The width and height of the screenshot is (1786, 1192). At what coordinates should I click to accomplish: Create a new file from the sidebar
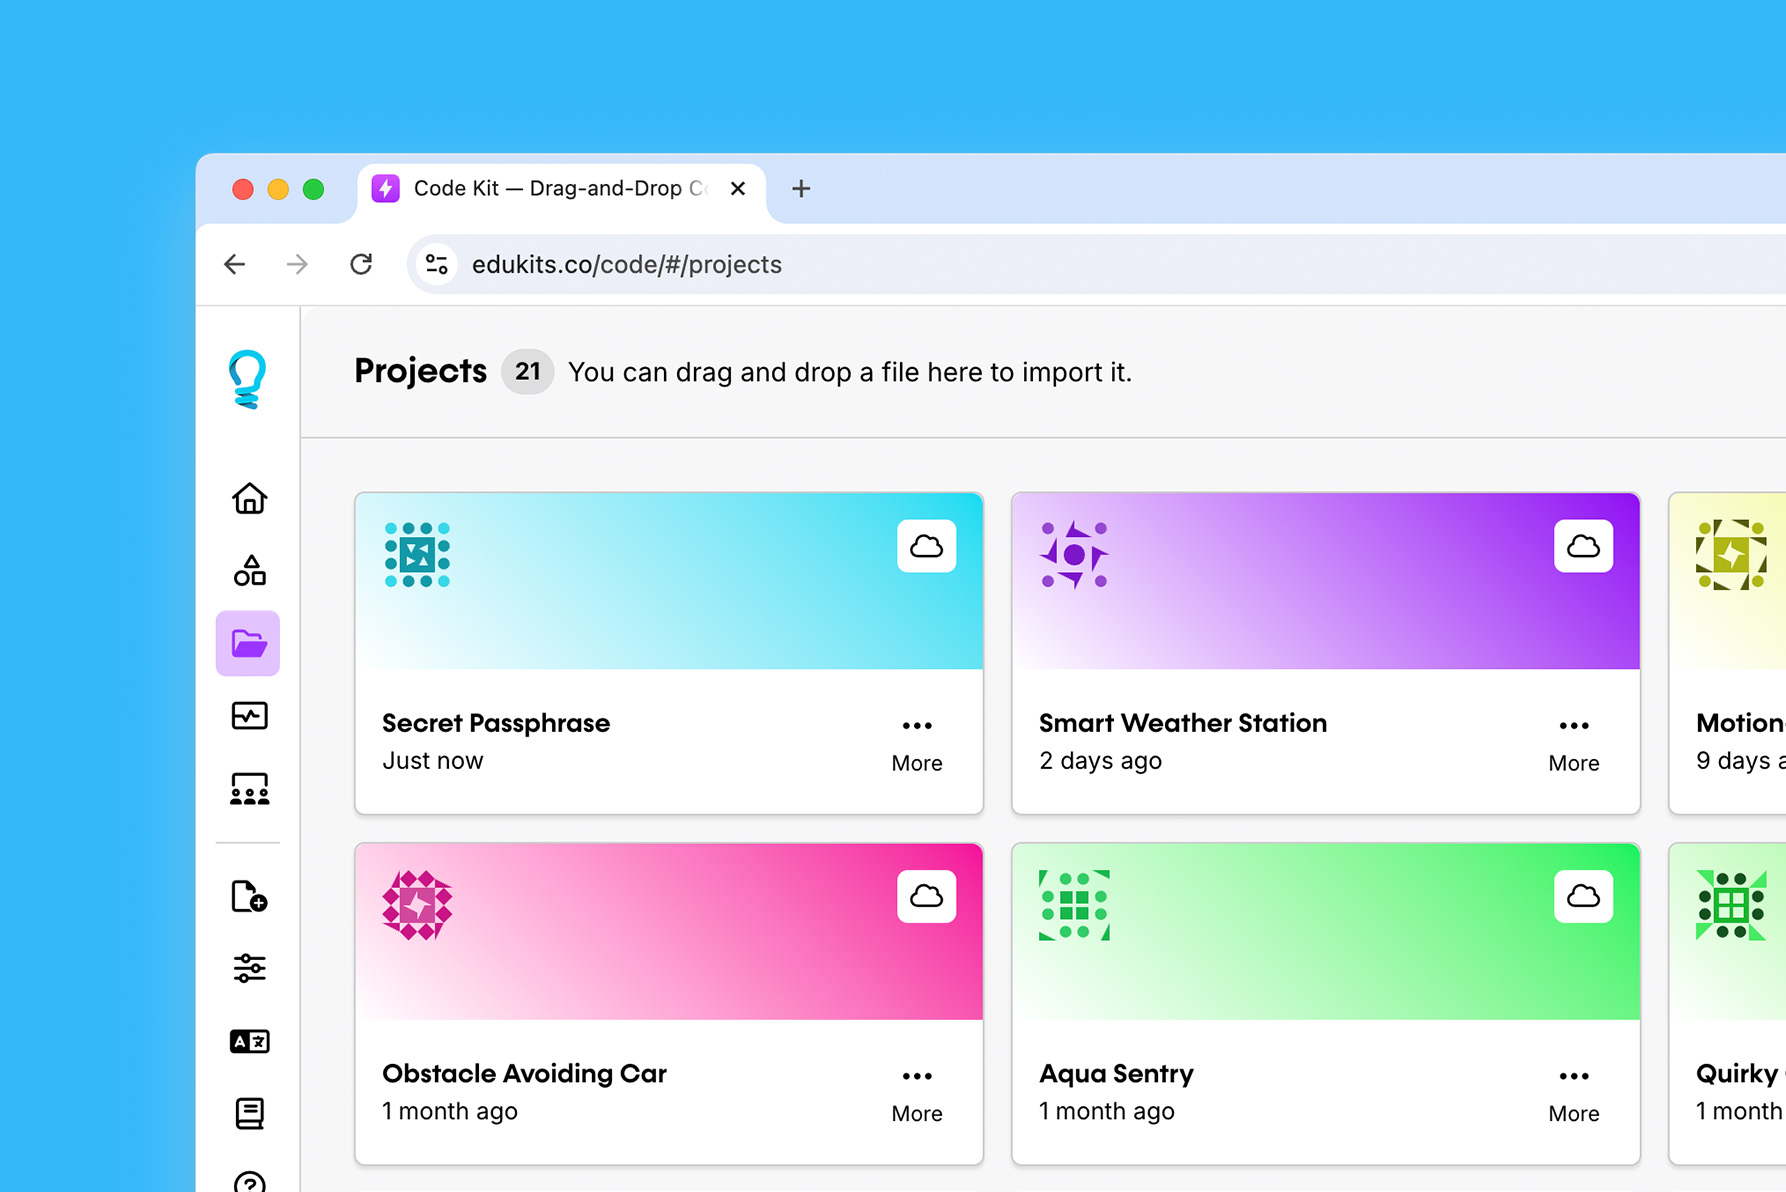pyautogui.click(x=249, y=897)
